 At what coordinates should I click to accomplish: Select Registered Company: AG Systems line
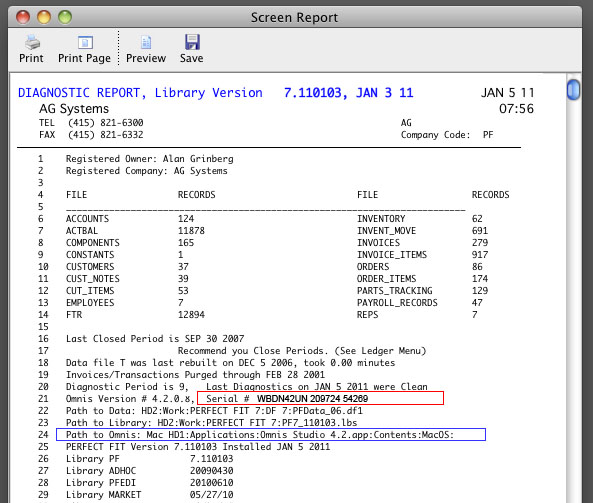[x=147, y=171]
